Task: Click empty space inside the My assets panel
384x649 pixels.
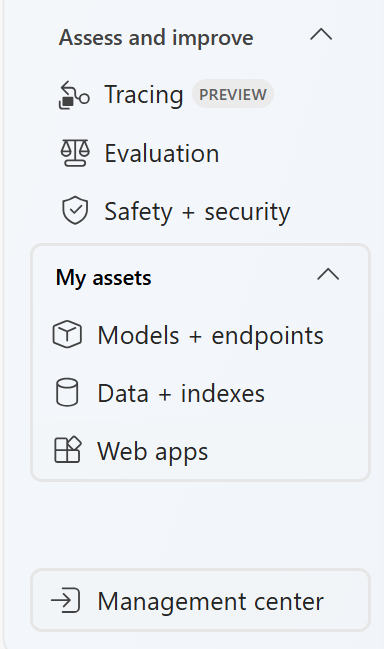Action: pos(290,451)
